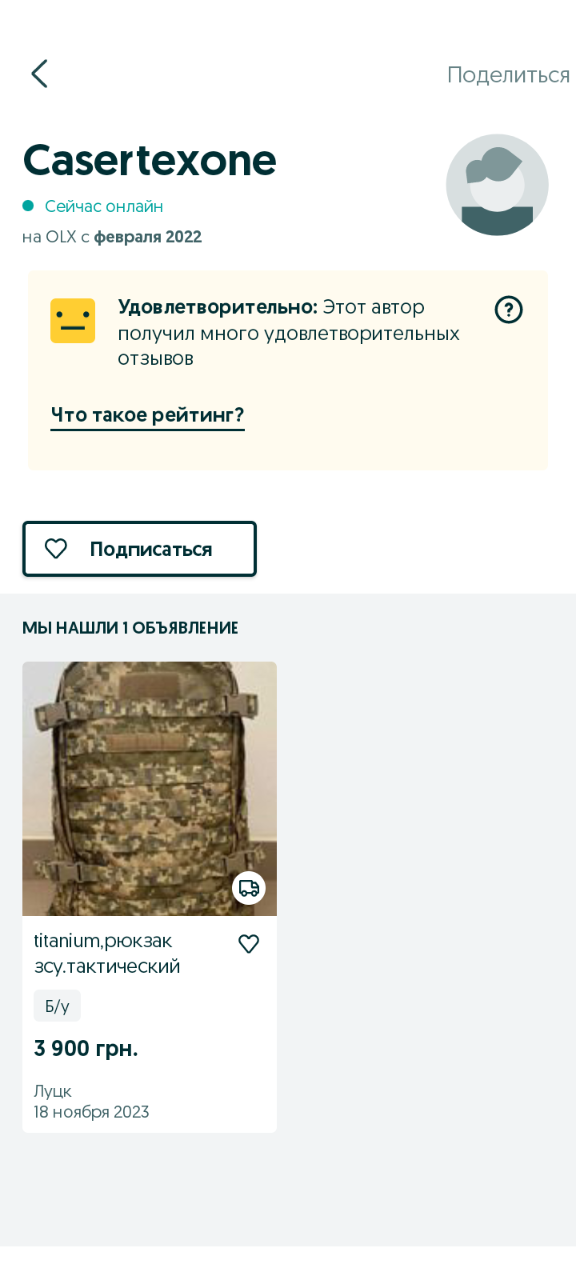
Task: Toggle favorite heart on the backpack listing
Action: coord(249,944)
